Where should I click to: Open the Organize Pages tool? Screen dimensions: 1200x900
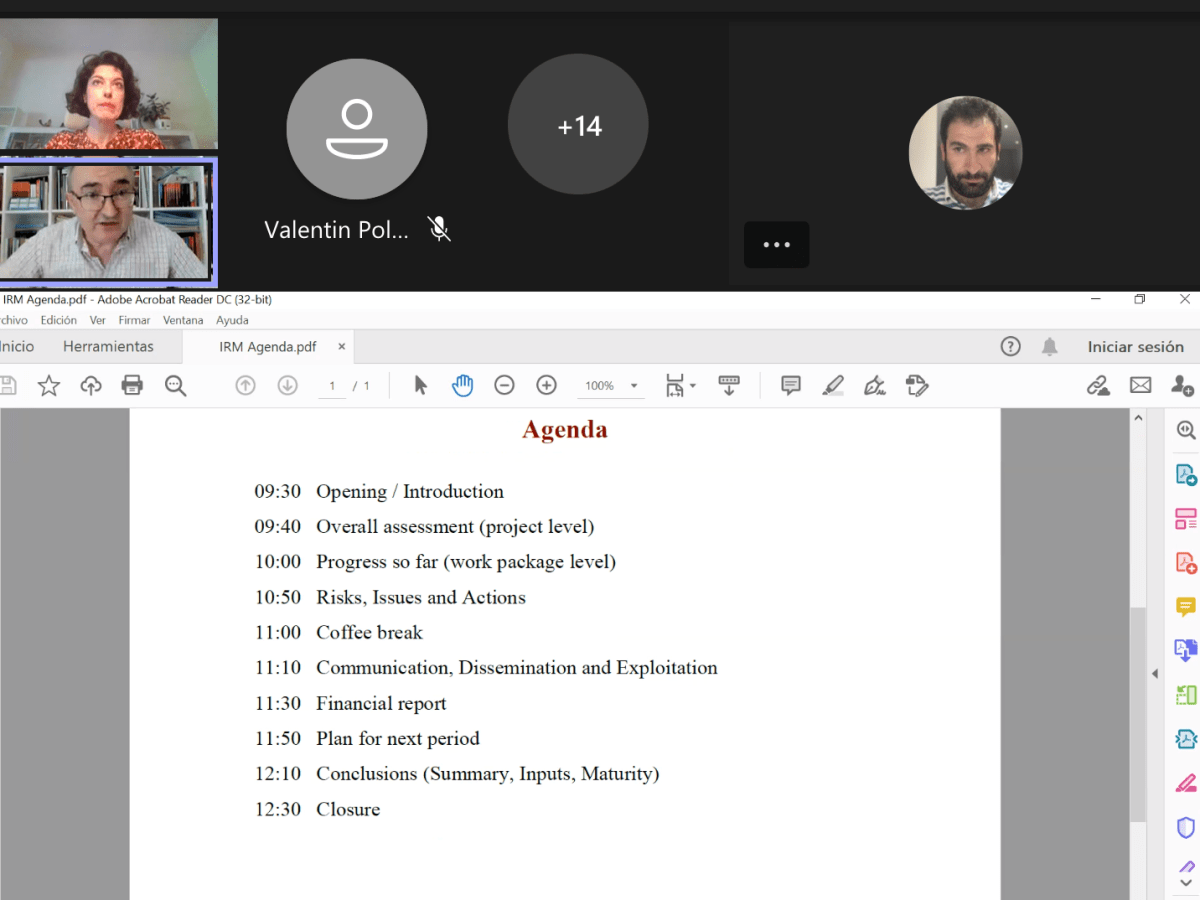click(x=1185, y=519)
